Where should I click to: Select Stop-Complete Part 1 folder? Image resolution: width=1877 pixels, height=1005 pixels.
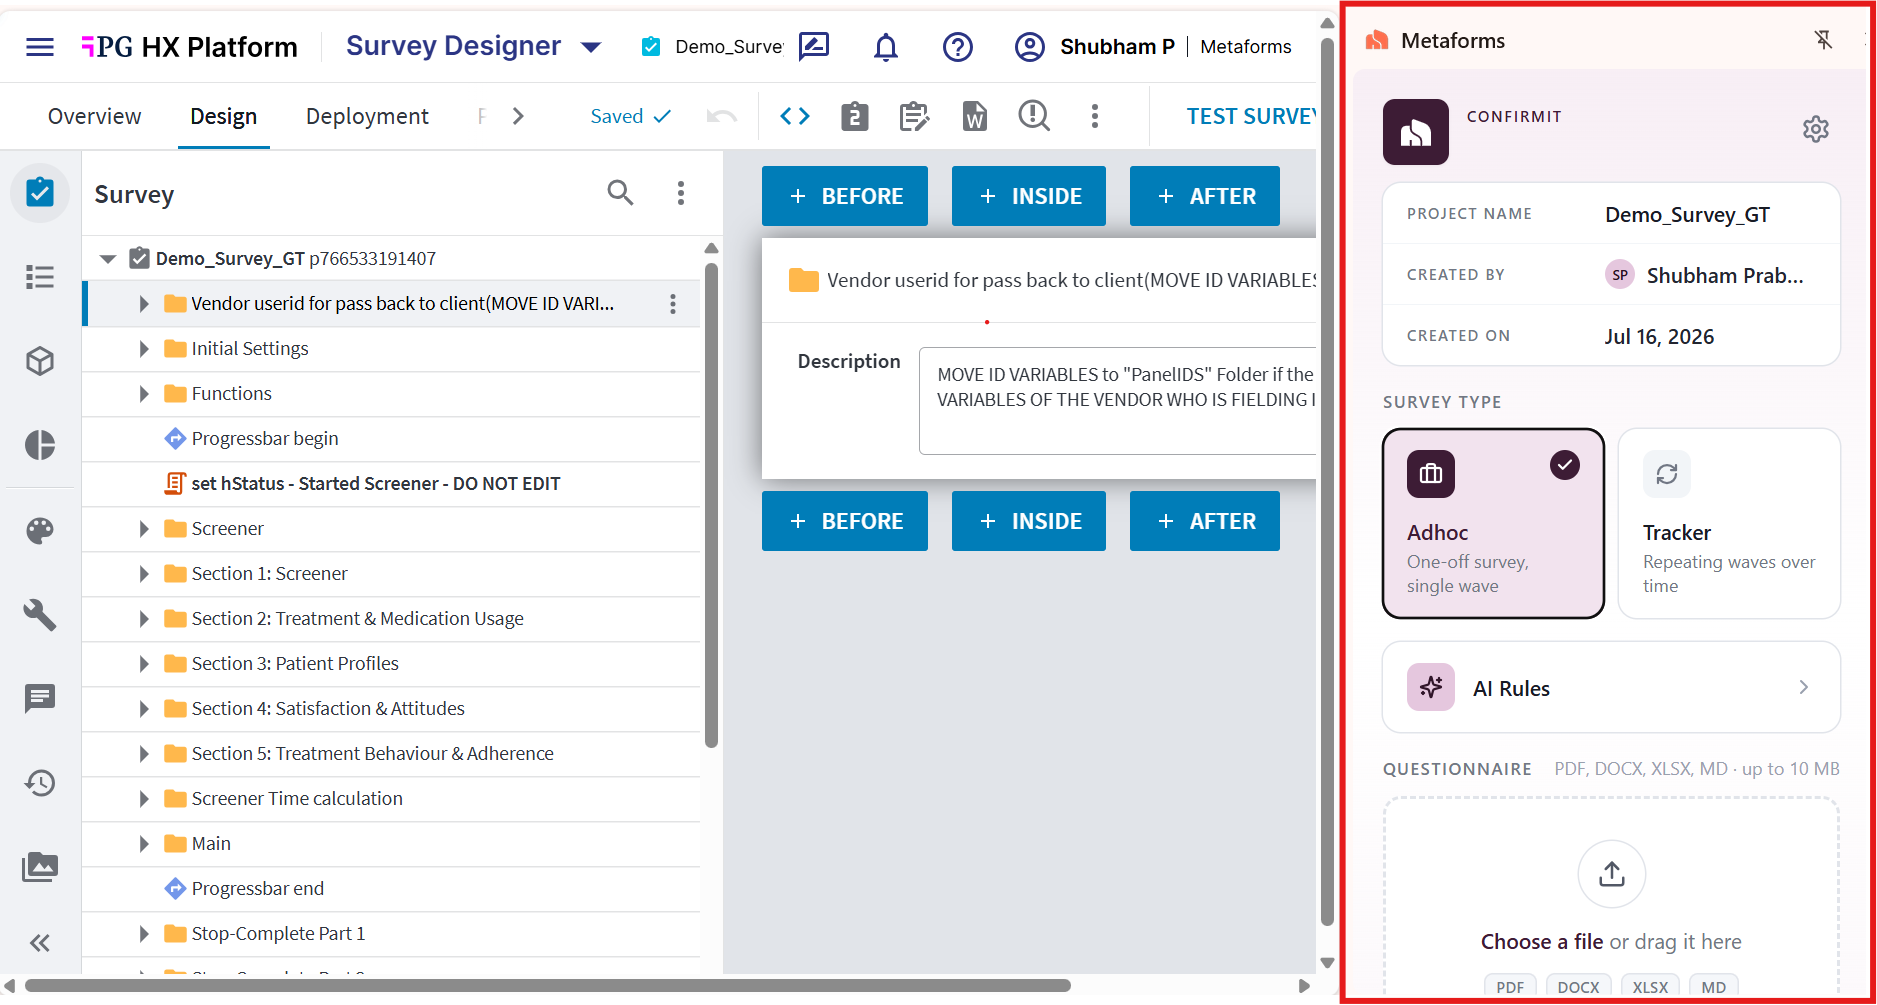[x=278, y=934]
